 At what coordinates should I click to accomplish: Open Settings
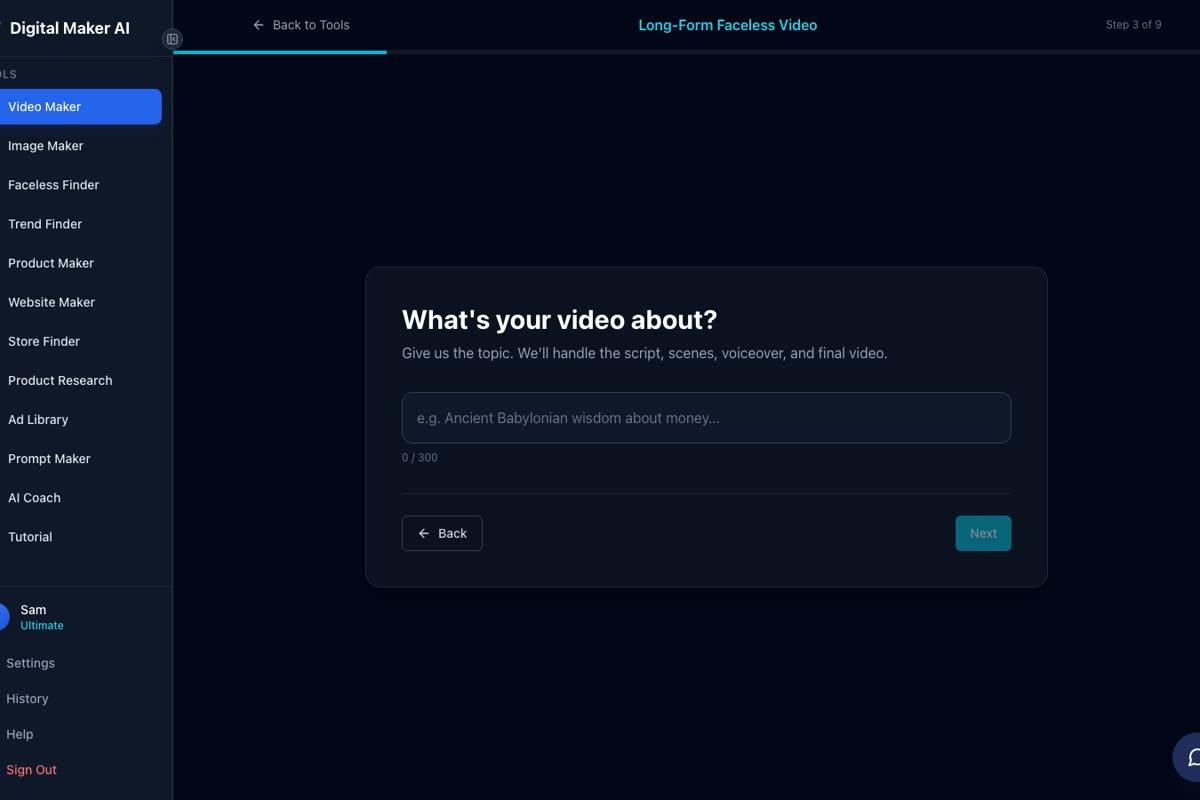pos(30,663)
